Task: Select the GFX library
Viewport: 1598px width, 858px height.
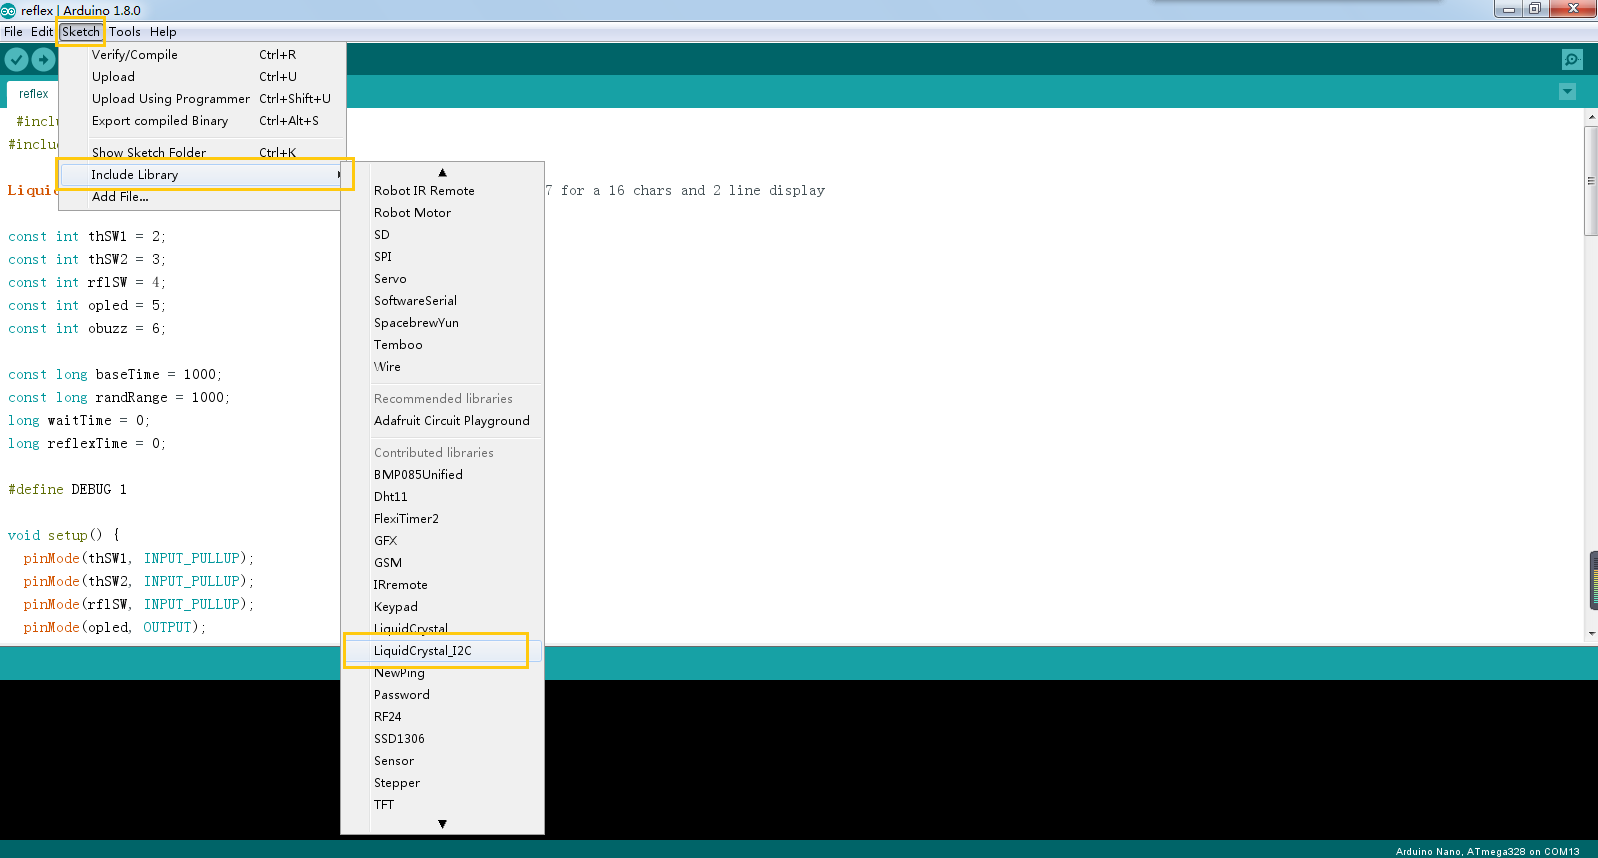Action: (x=442, y=541)
